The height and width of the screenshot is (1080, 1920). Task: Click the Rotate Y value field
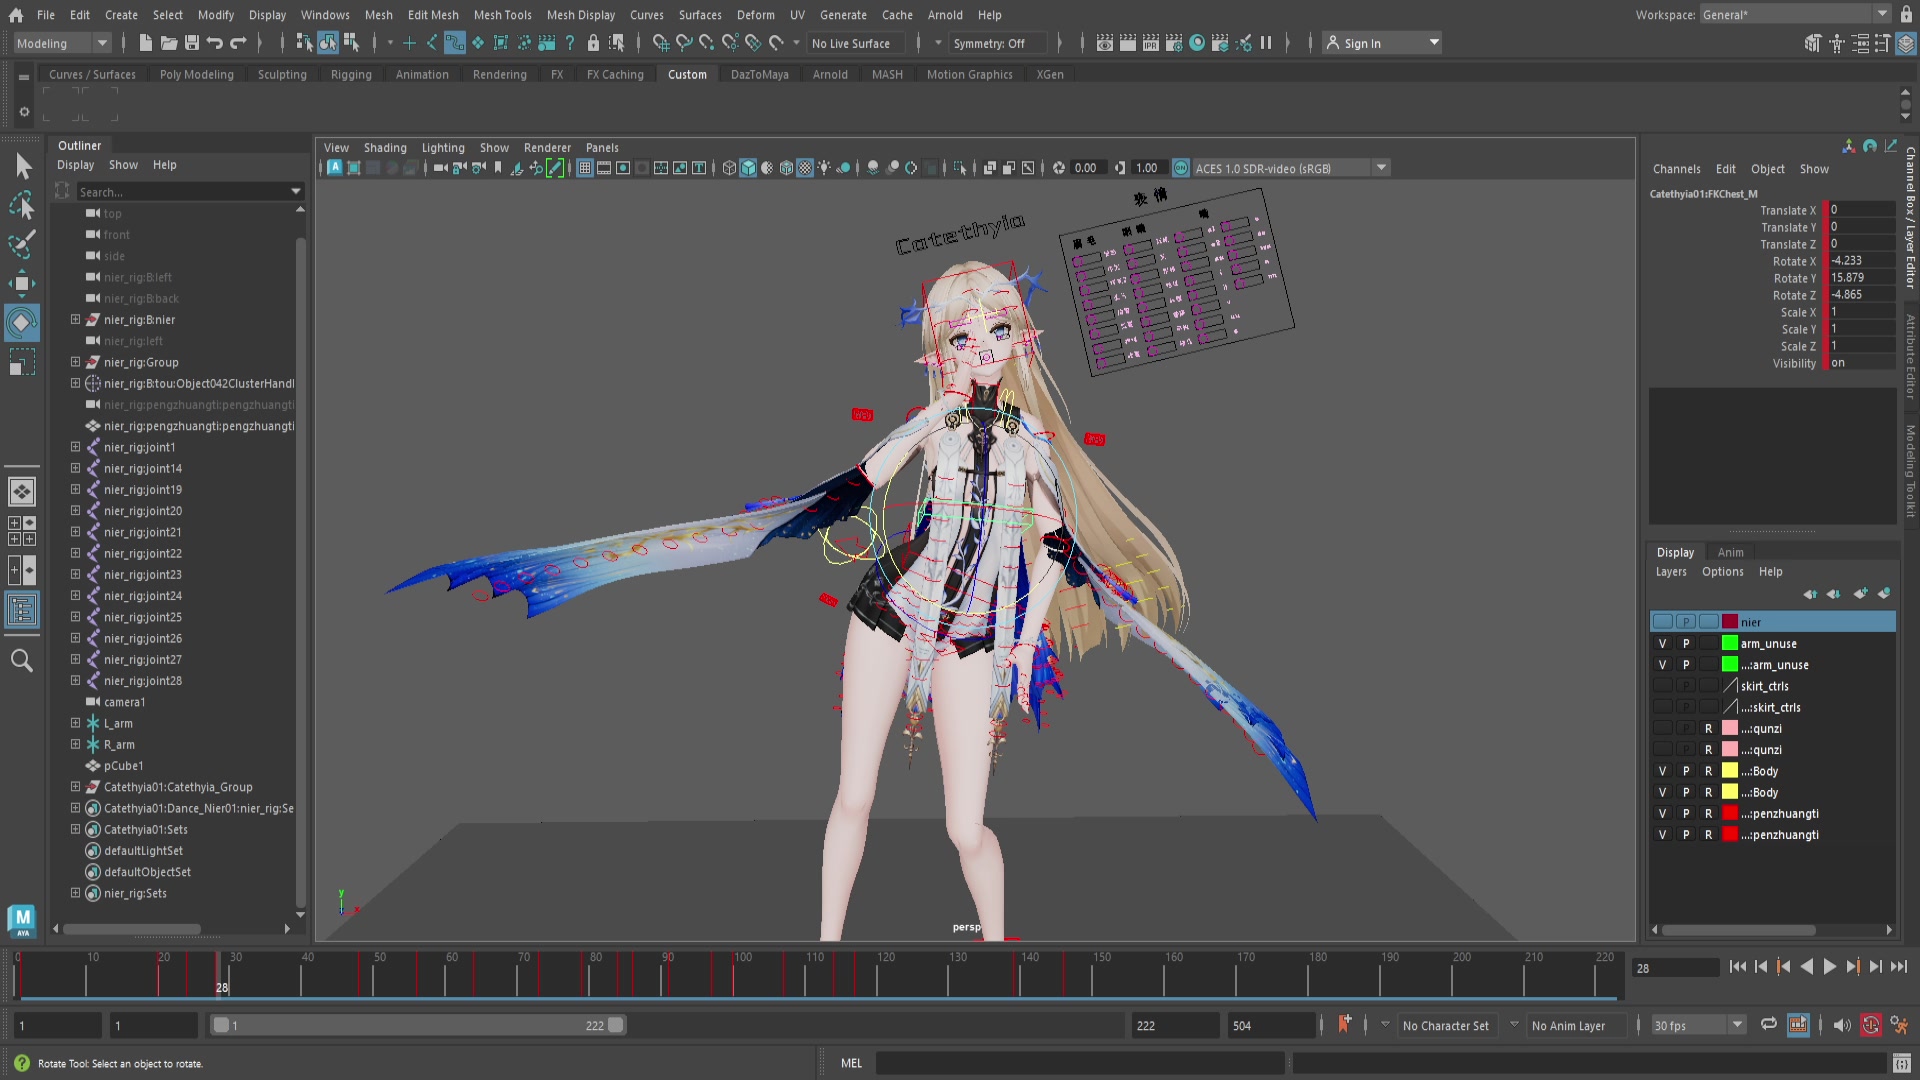point(1862,278)
